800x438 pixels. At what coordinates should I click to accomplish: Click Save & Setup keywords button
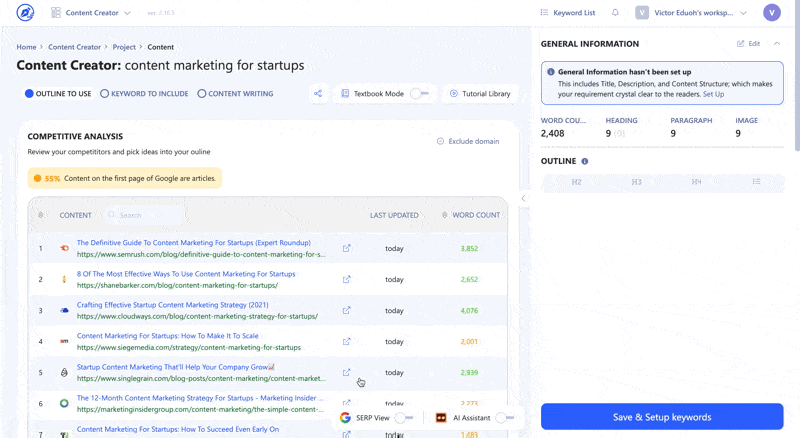coord(662,417)
